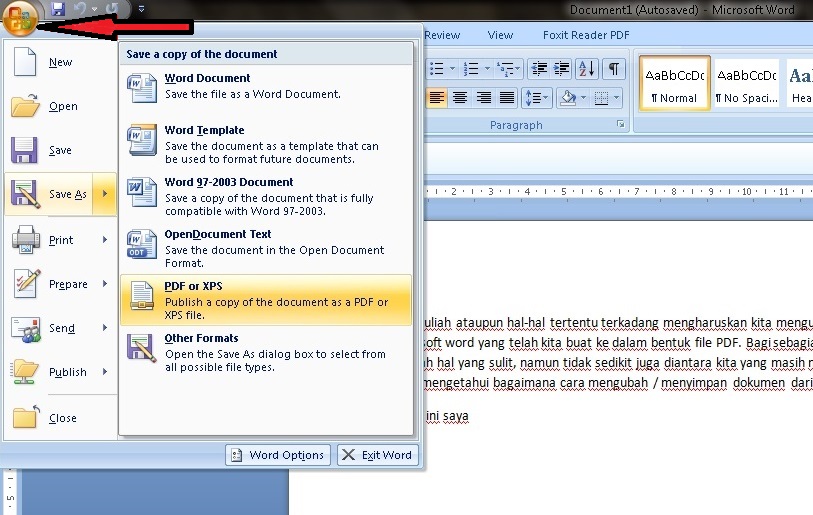Choose Save from the Office menu
The image size is (813, 515).
pos(60,150)
